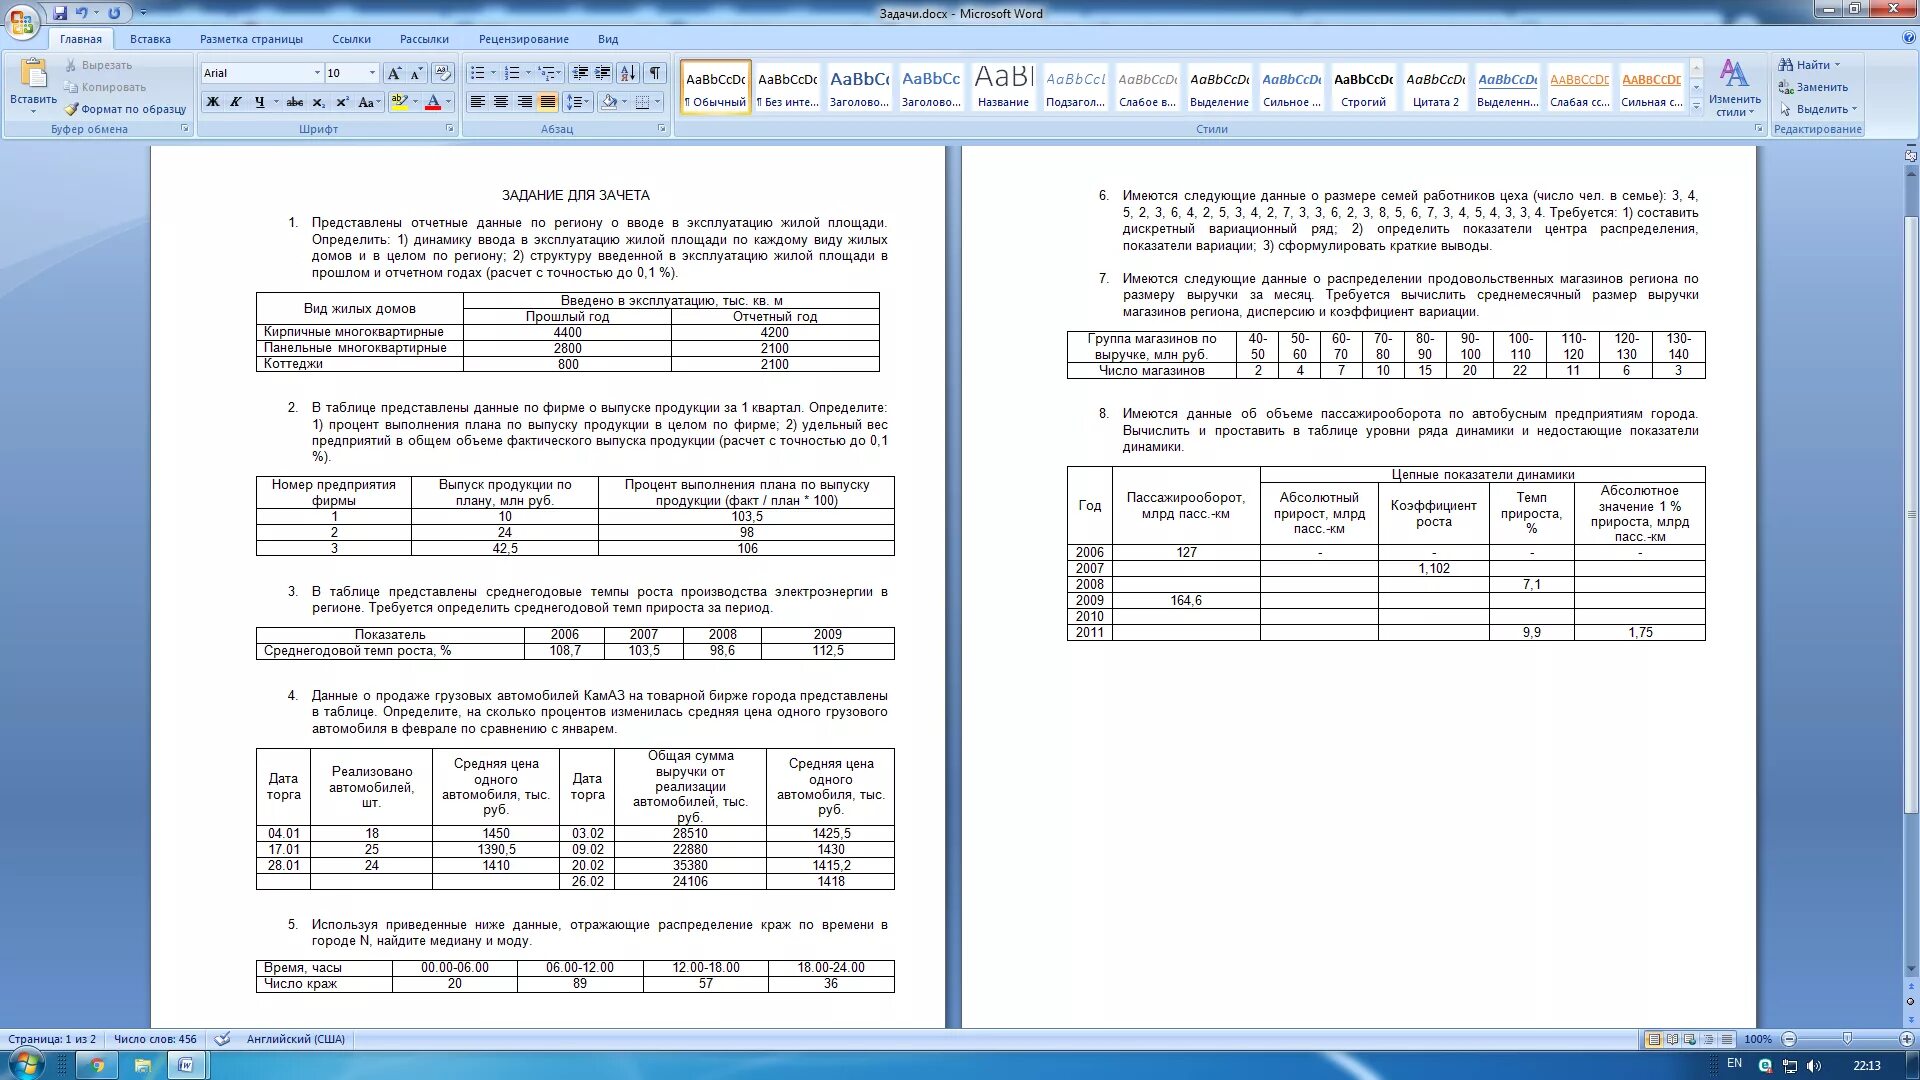Center the text
This screenshot has width=1920, height=1080.
pyautogui.click(x=501, y=102)
